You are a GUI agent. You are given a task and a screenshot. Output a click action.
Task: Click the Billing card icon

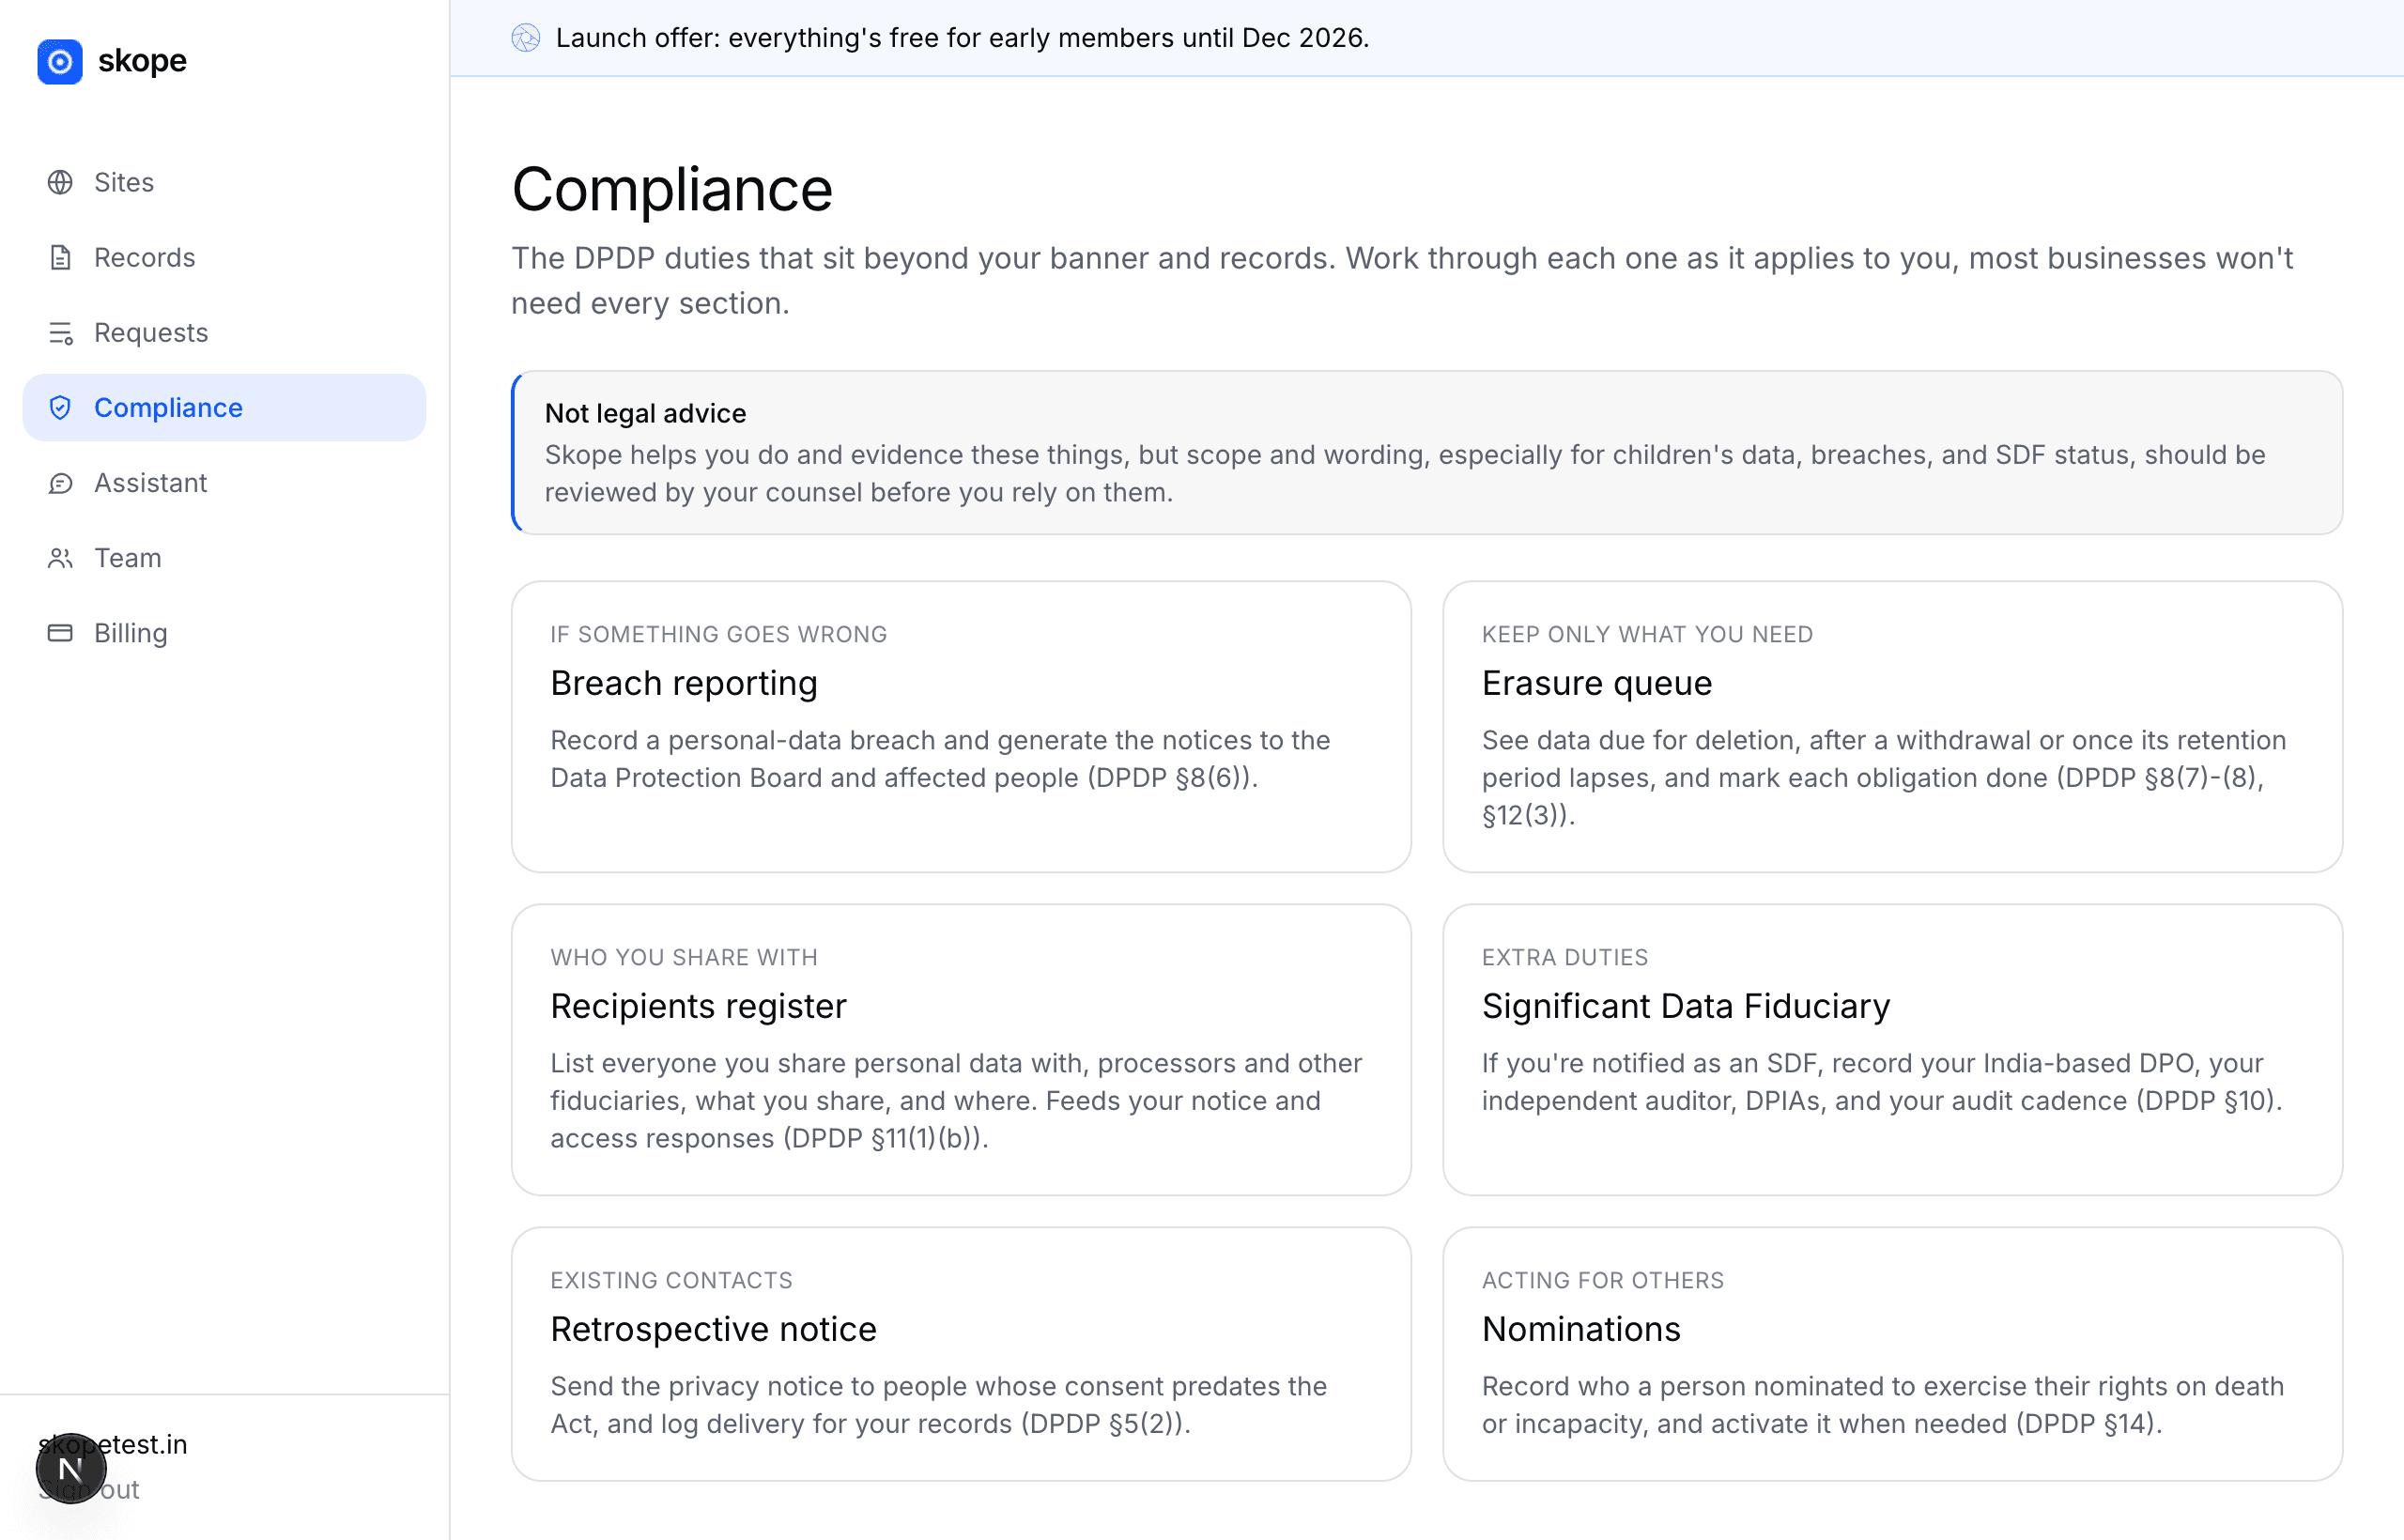coord(60,633)
